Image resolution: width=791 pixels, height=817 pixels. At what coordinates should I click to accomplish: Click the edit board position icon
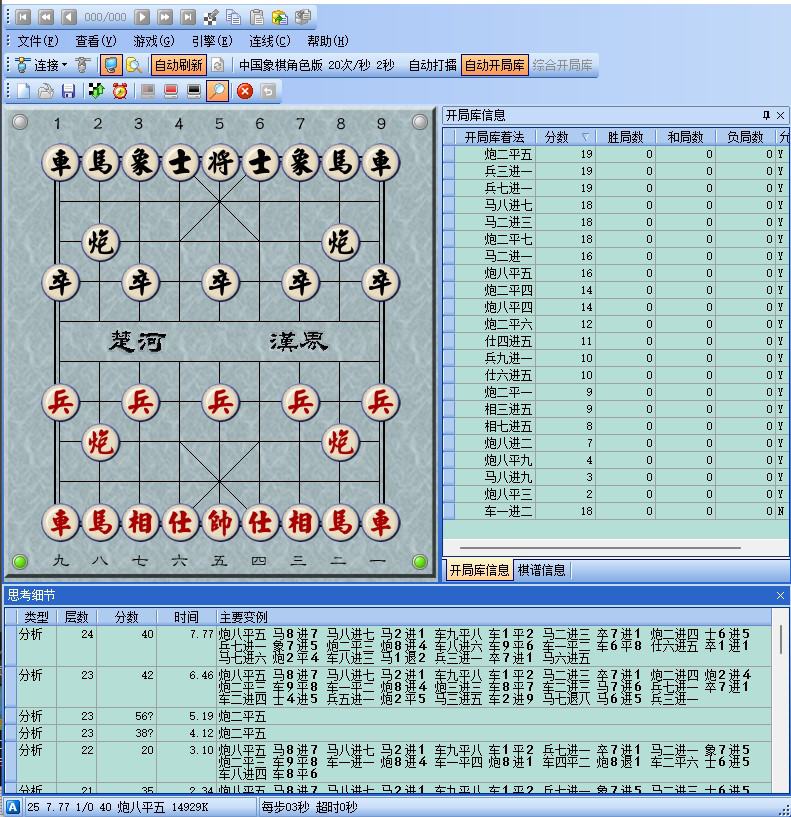coord(211,17)
